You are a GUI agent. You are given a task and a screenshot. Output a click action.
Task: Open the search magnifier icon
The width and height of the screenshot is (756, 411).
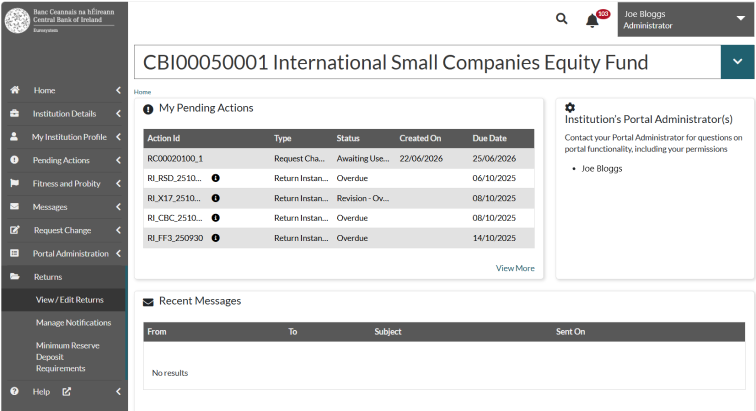coord(561,19)
